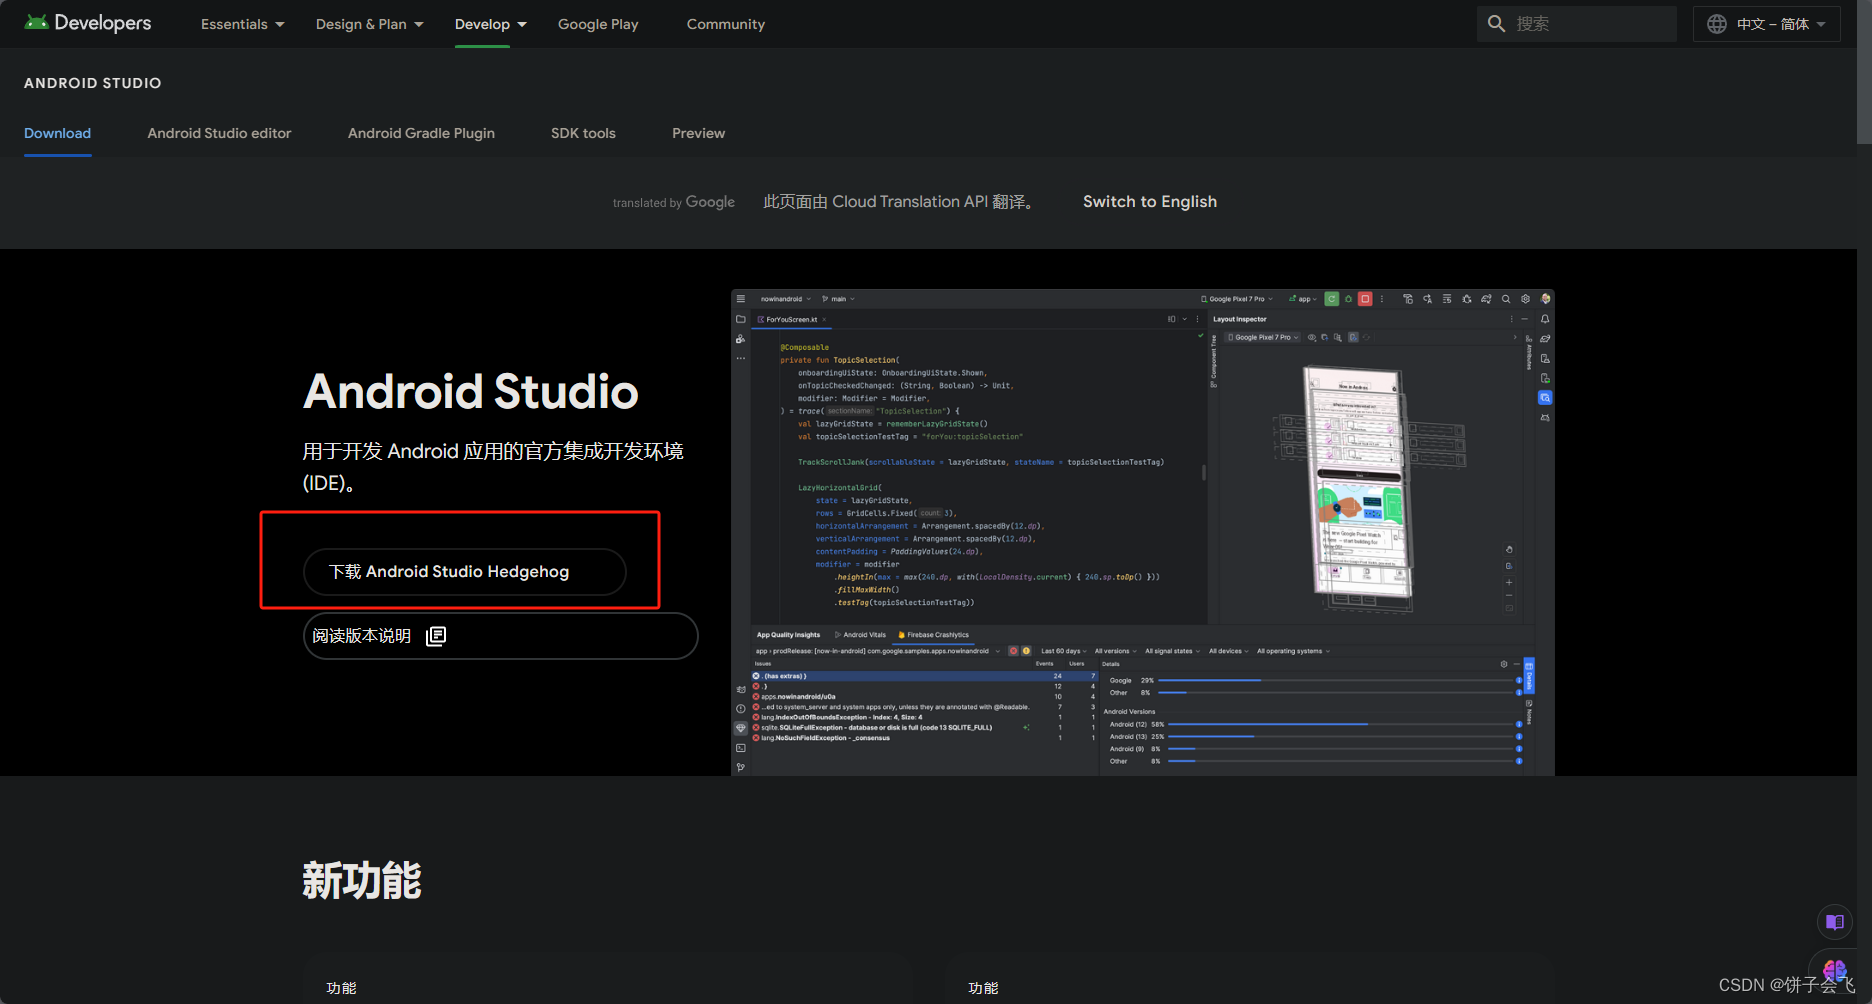Click Switch to English link

(x=1150, y=202)
